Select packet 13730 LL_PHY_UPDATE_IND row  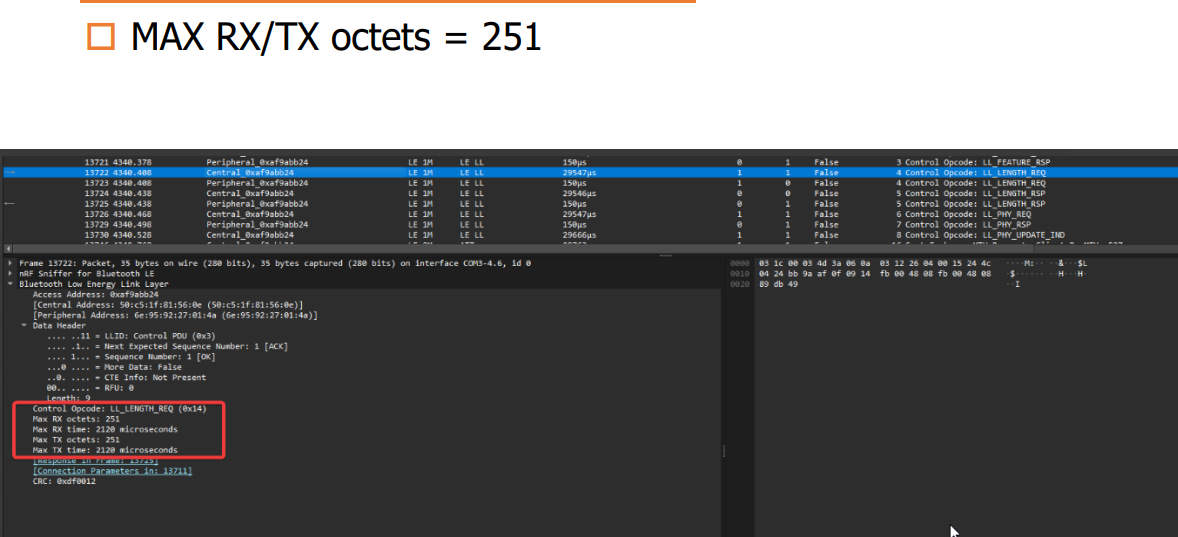[x=589, y=235]
